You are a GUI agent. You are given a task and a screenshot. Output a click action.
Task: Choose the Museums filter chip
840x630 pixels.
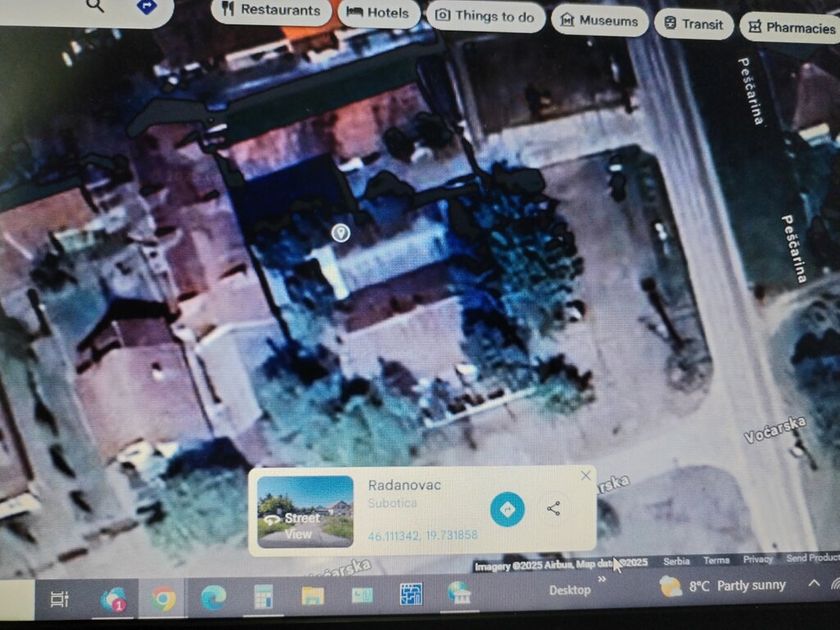tap(599, 20)
